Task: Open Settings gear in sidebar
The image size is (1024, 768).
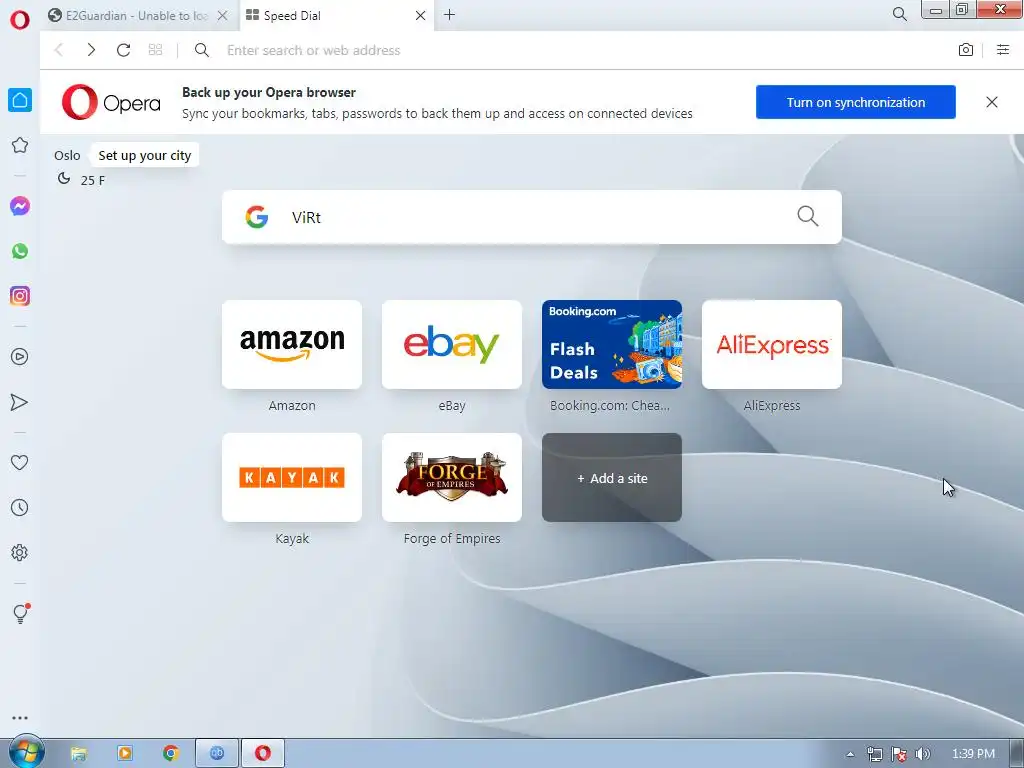Action: 20,552
